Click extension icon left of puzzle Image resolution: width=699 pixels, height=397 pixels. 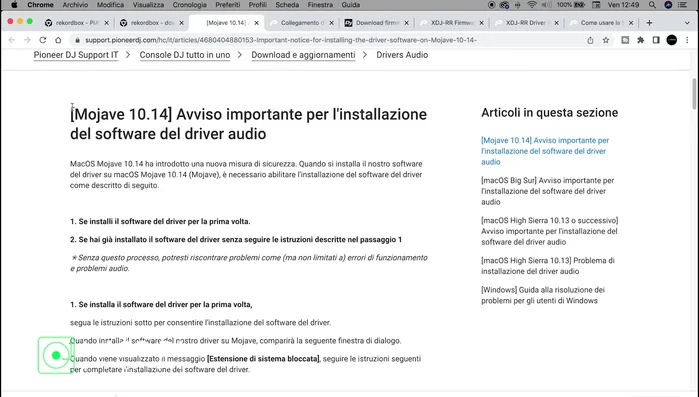click(625, 40)
